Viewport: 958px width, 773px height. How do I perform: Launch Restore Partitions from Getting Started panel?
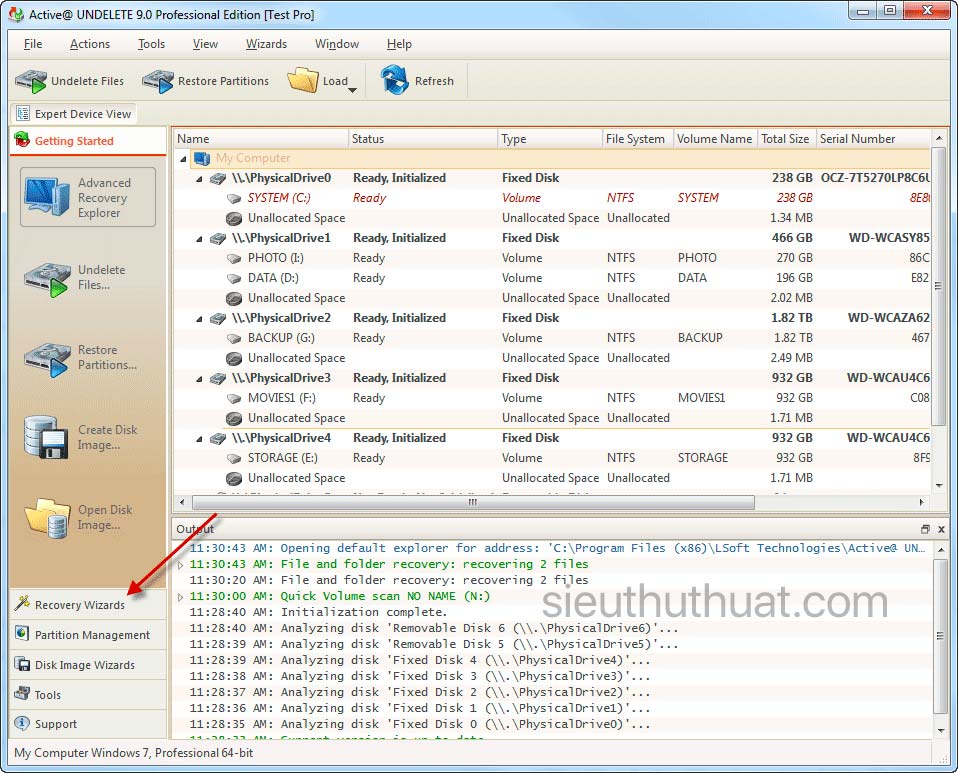tap(88, 358)
